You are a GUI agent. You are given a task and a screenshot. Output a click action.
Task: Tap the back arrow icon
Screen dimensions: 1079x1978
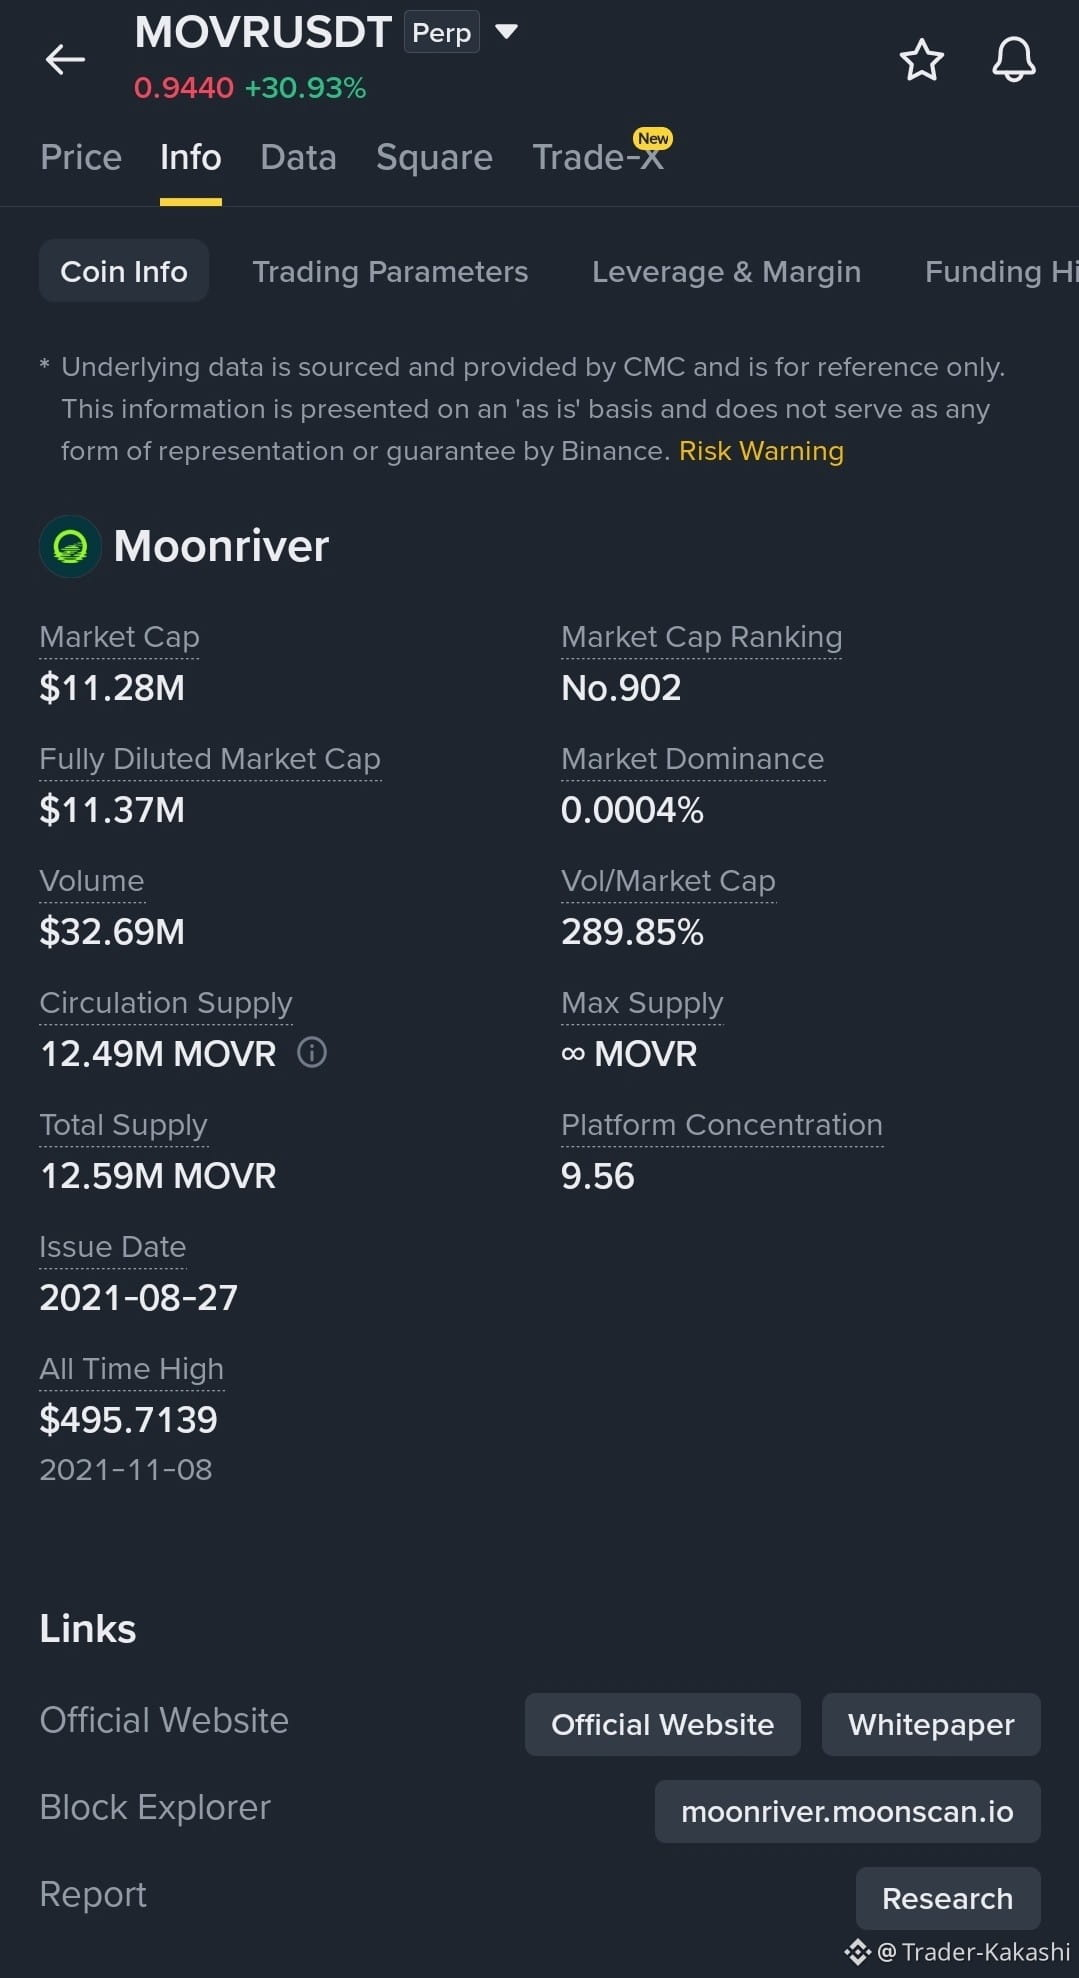coord(65,60)
